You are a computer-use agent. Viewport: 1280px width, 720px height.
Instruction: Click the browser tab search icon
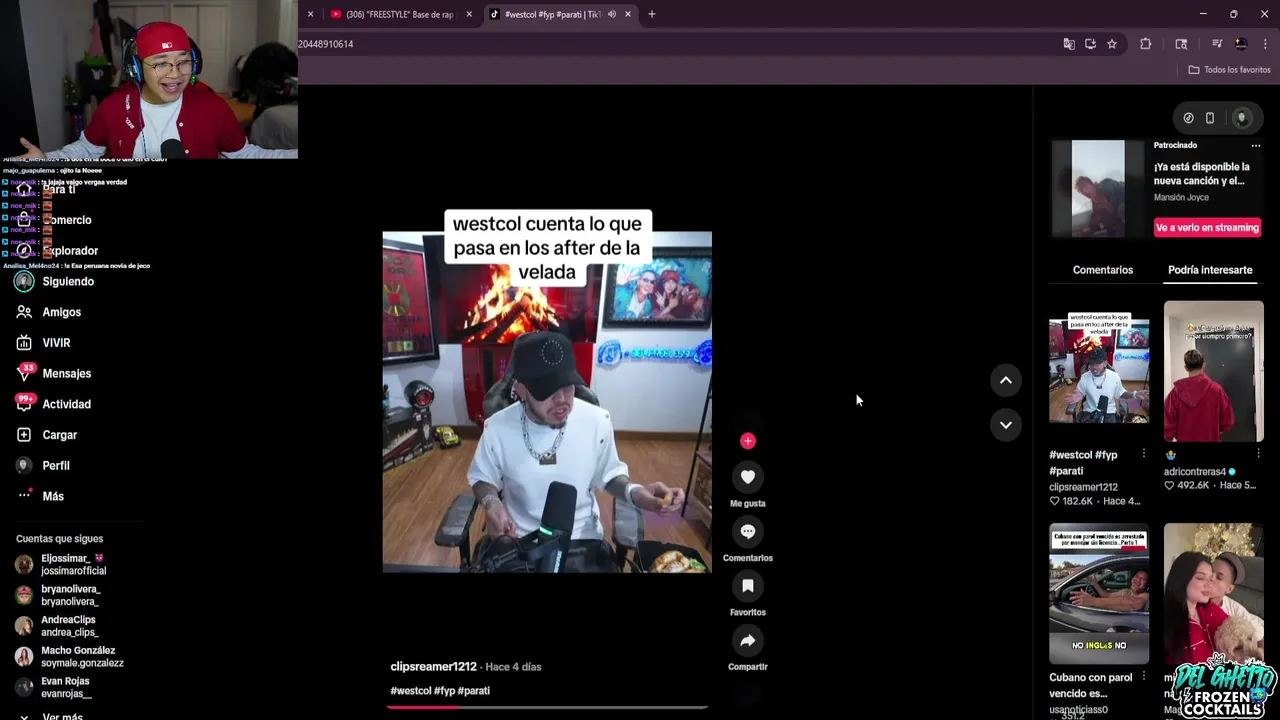pos(1181,44)
